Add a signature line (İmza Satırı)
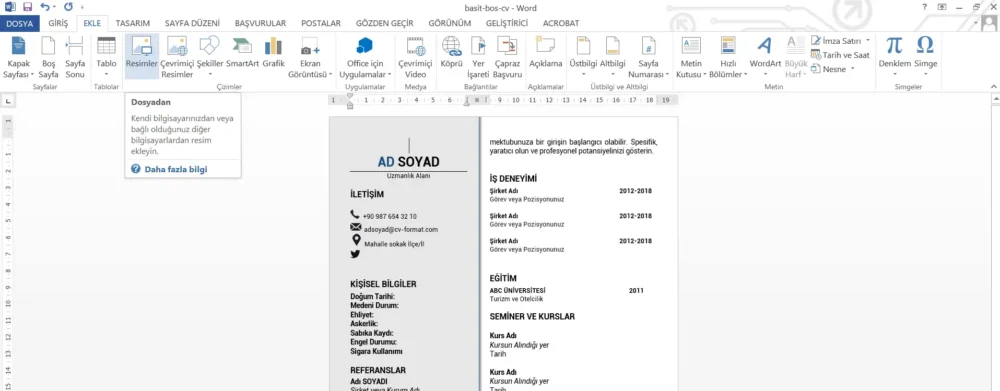This screenshot has height=391, width=1000. [x=841, y=40]
